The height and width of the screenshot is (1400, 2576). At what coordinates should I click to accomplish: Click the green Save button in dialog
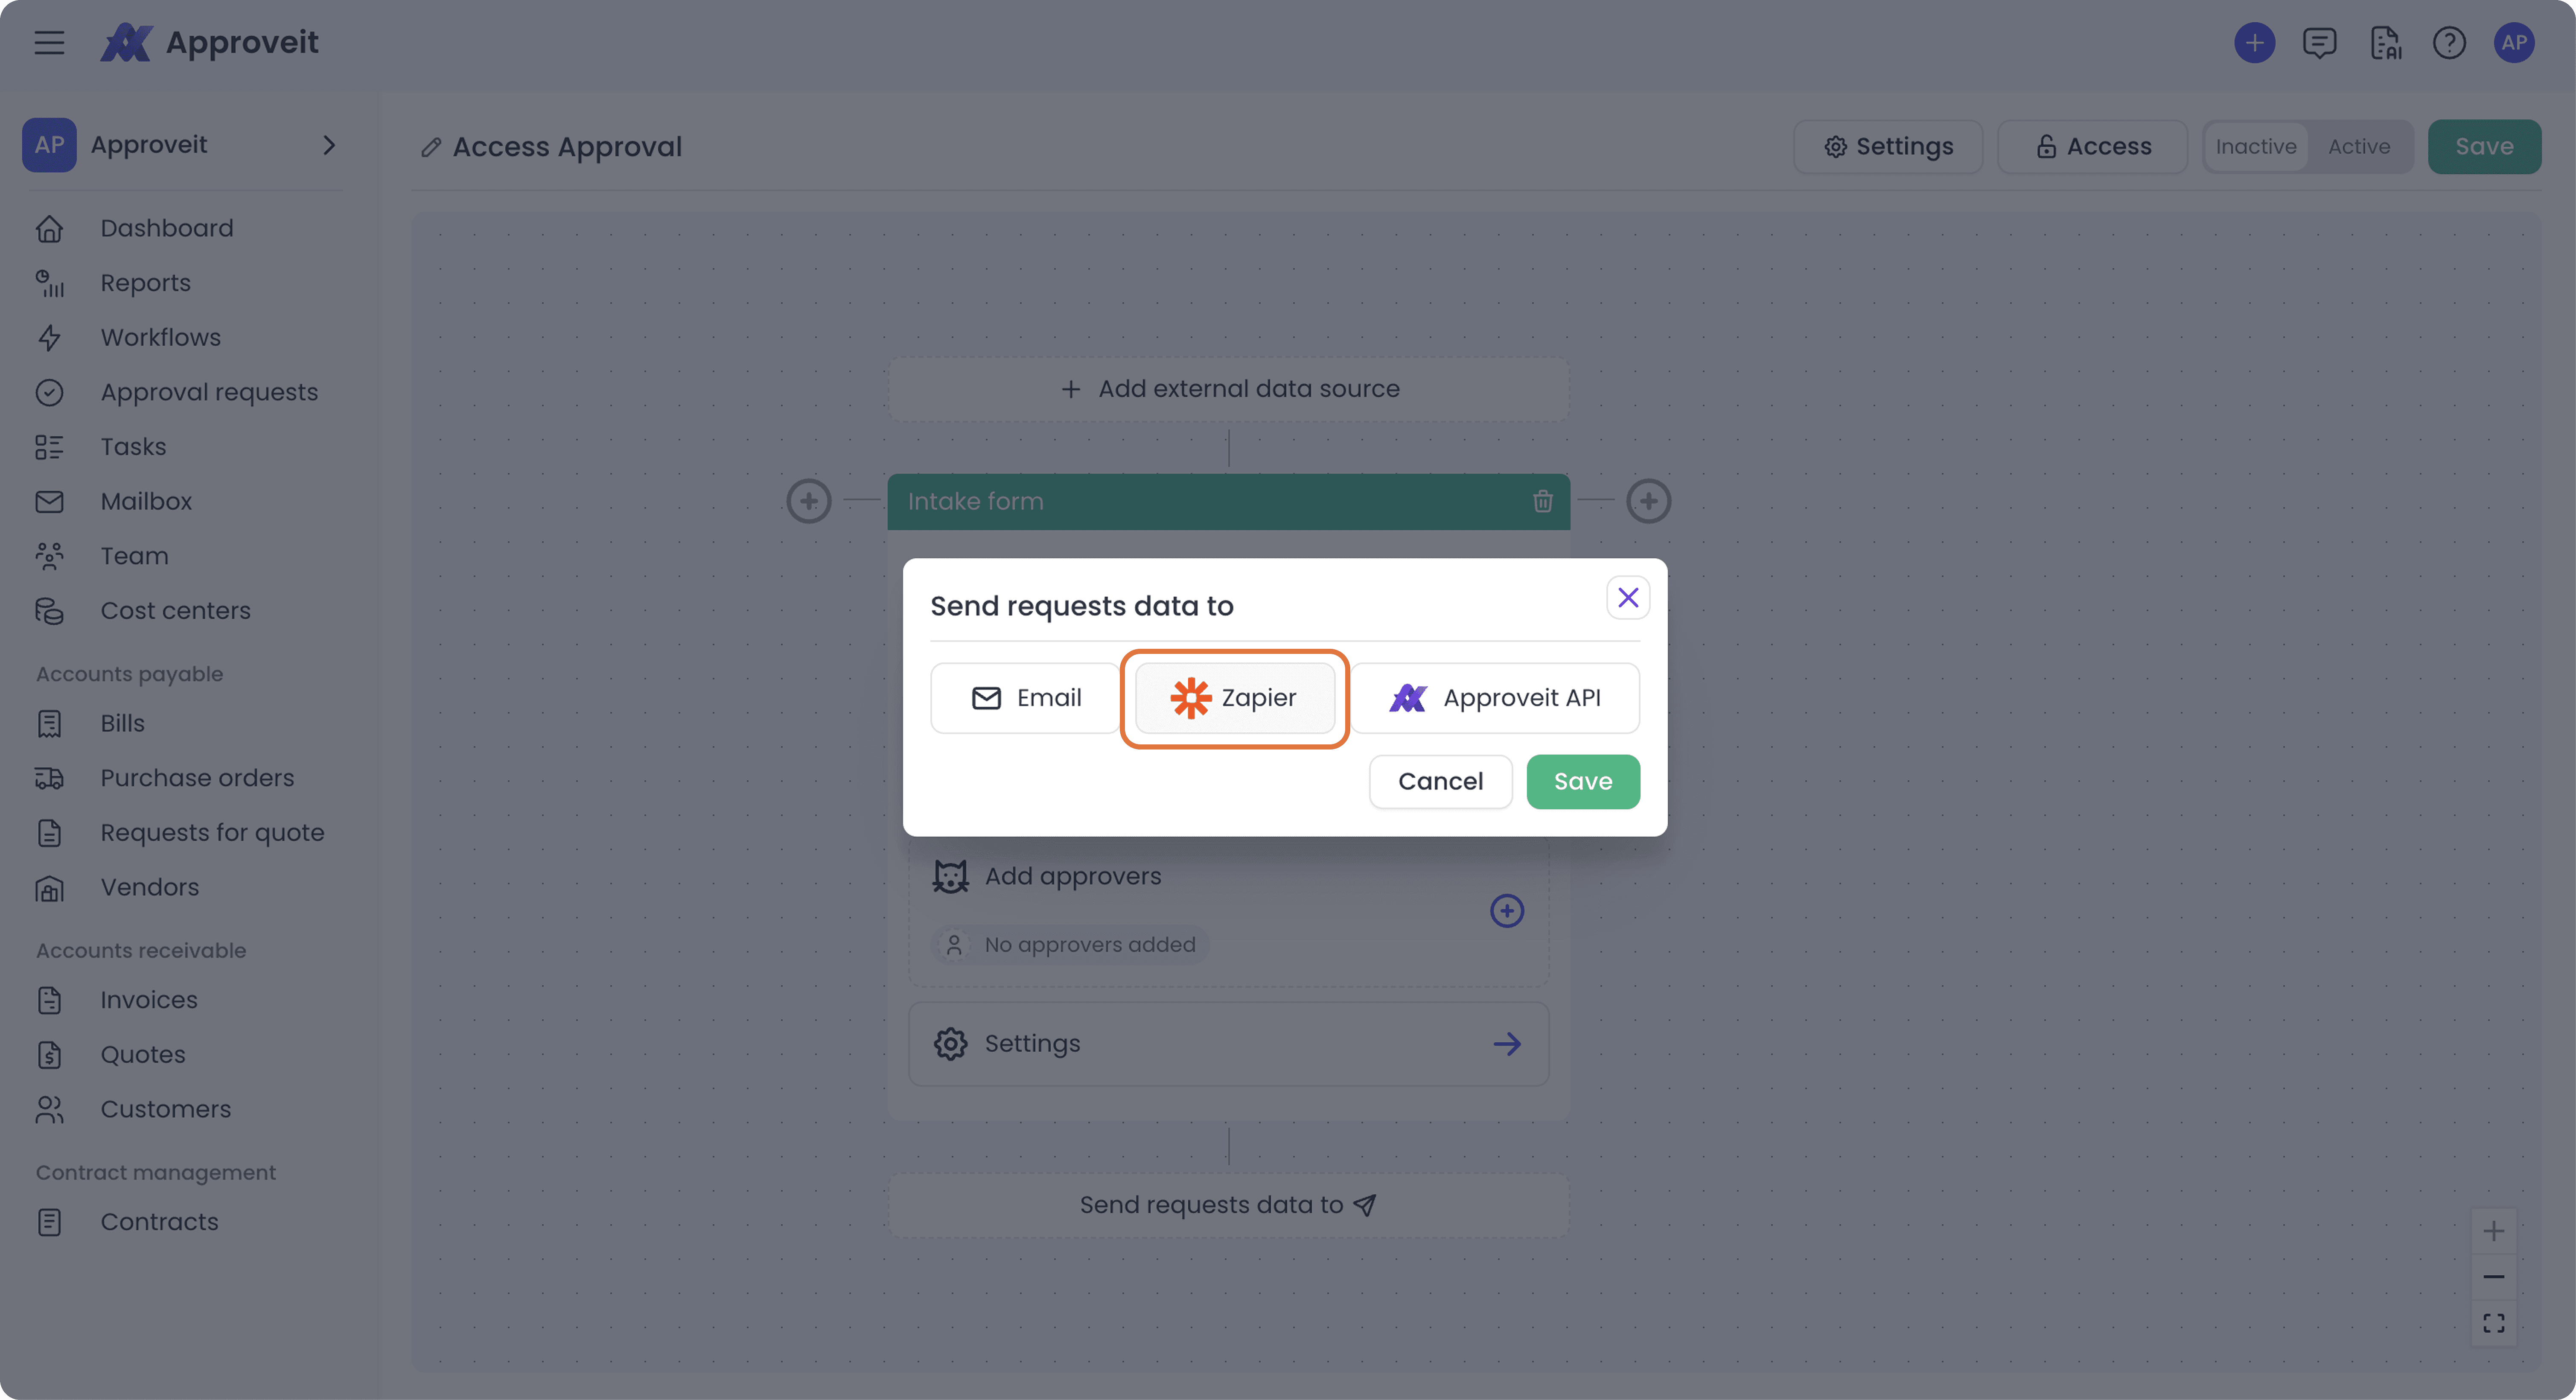[x=1583, y=781]
